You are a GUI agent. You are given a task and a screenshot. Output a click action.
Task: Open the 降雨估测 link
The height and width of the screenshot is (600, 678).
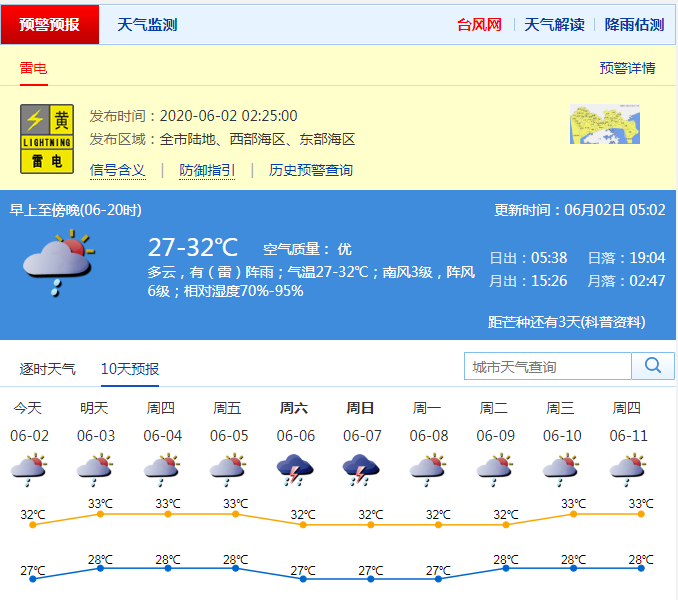click(634, 25)
